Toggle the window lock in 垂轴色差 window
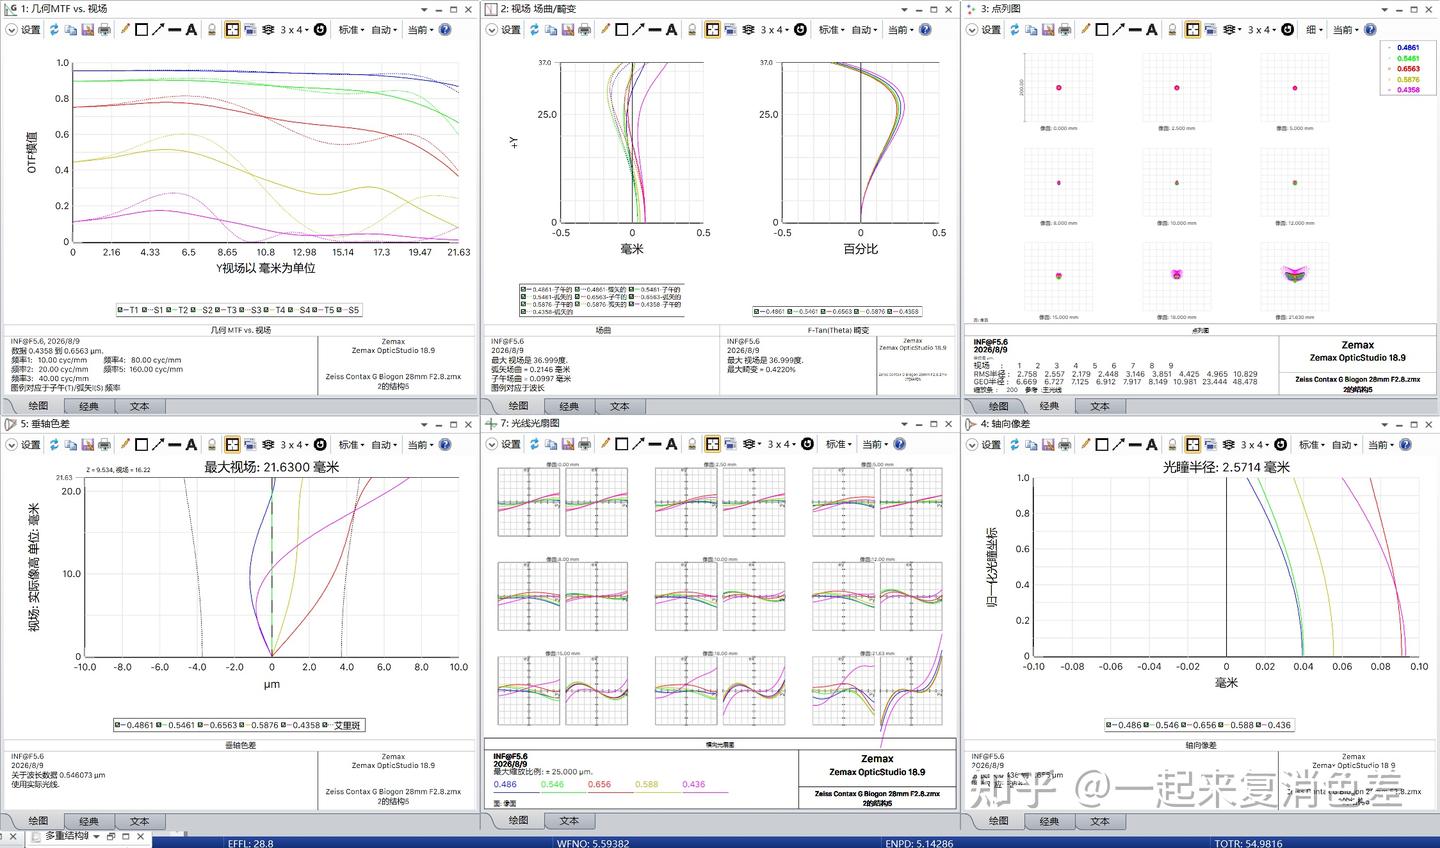The height and width of the screenshot is (848, 1440). click(x=212, y=445)
